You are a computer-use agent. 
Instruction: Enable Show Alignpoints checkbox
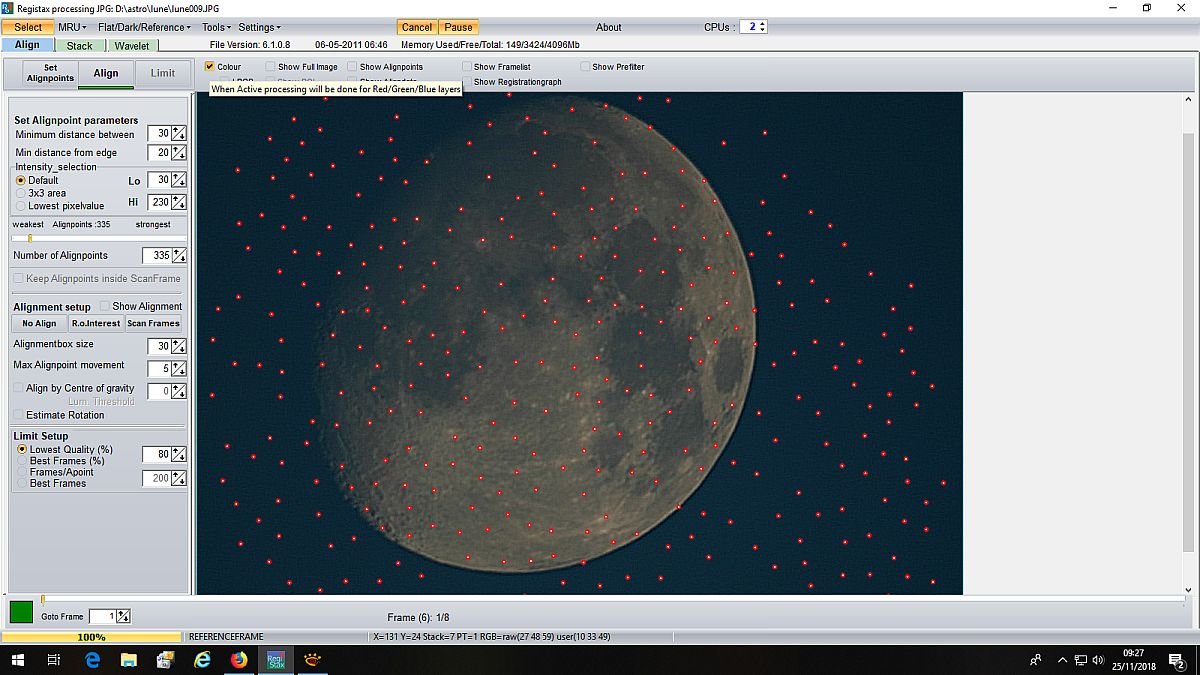(x=352, y=67)
